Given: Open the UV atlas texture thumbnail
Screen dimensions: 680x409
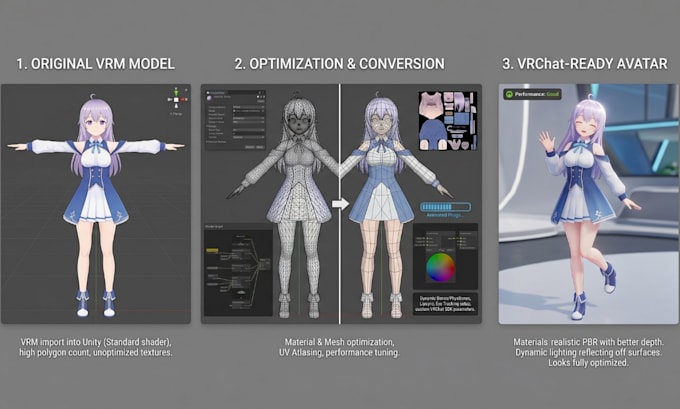Looking at the screenshot, I should tap(448, 121).
